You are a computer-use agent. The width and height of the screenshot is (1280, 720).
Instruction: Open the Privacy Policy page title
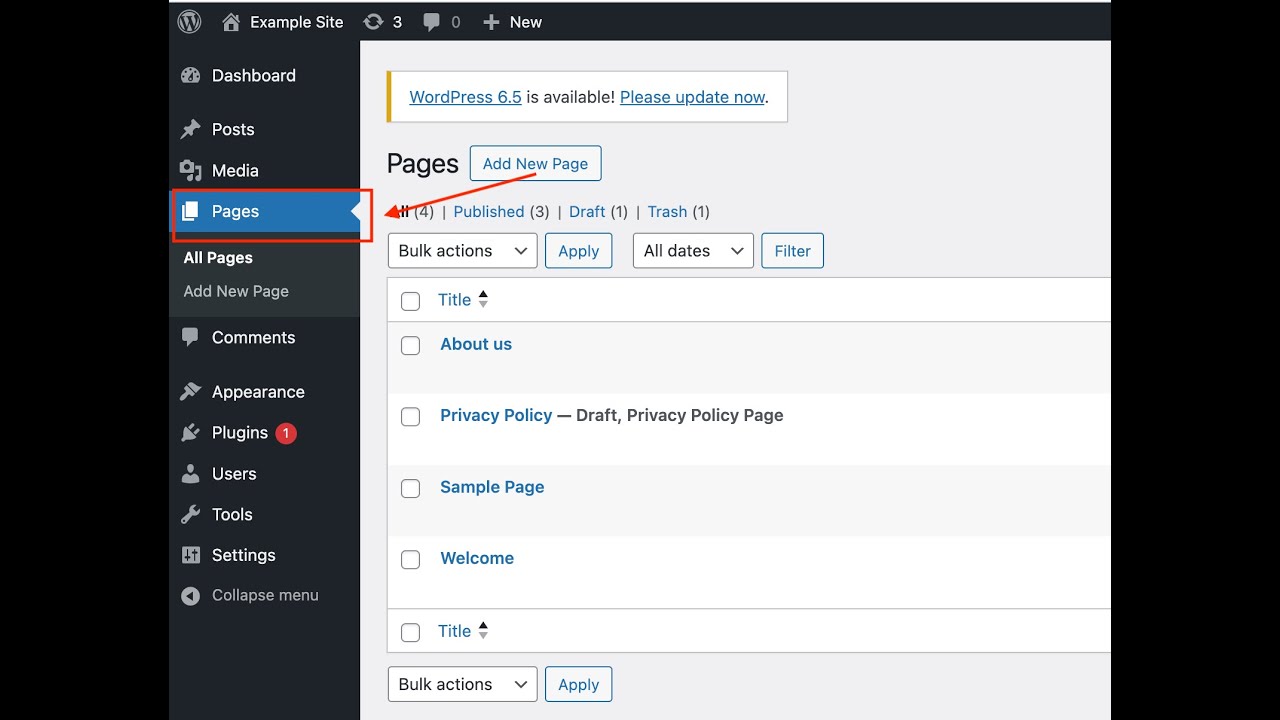496,415
